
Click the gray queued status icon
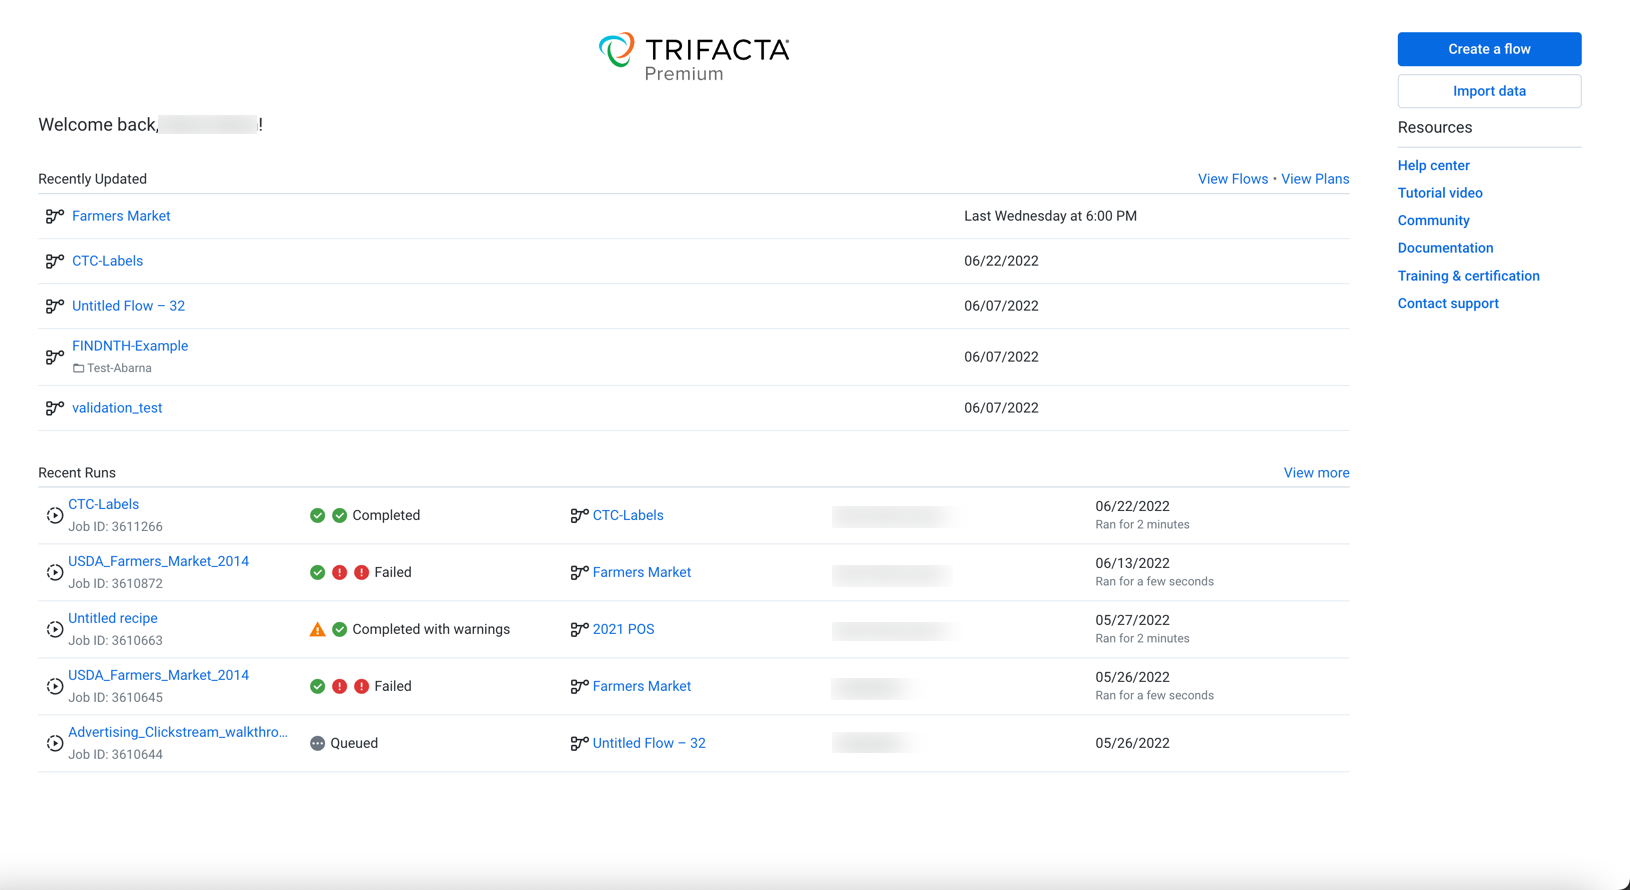(x=317, y=744)
